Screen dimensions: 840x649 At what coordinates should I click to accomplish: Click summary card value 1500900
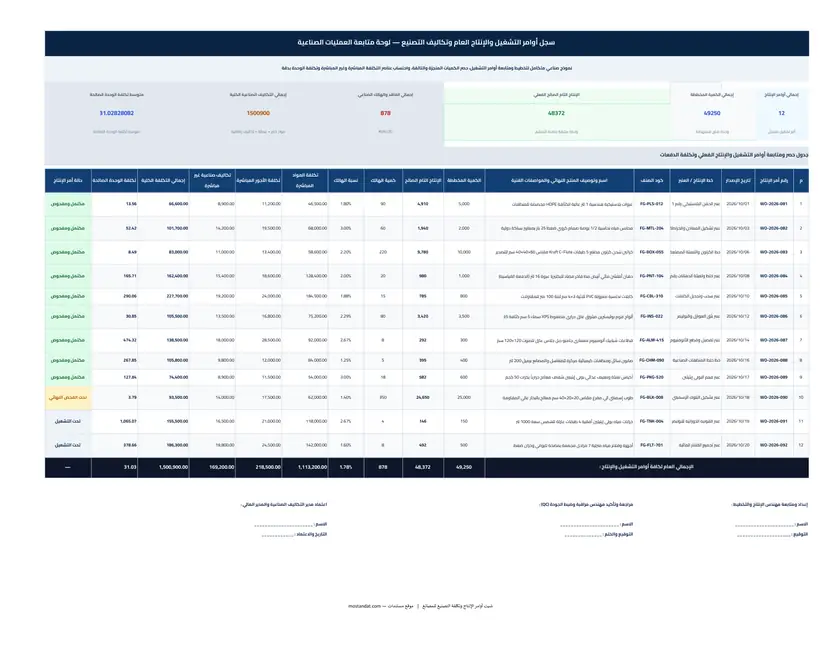258,113
